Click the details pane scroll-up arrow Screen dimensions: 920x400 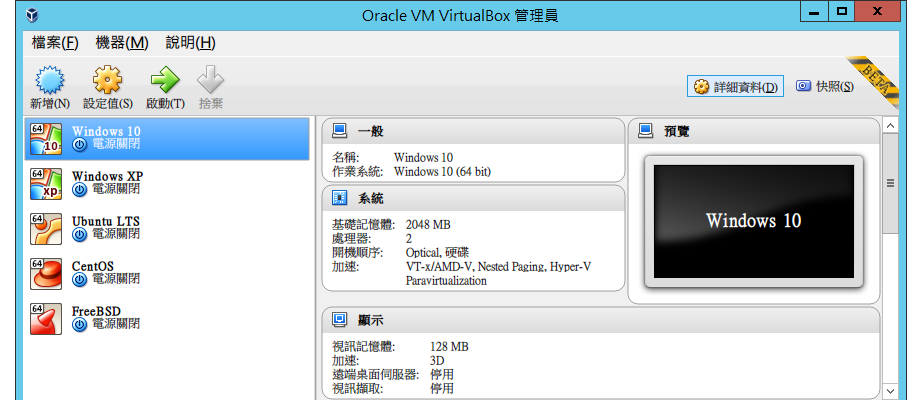click(x=890, y=126)
